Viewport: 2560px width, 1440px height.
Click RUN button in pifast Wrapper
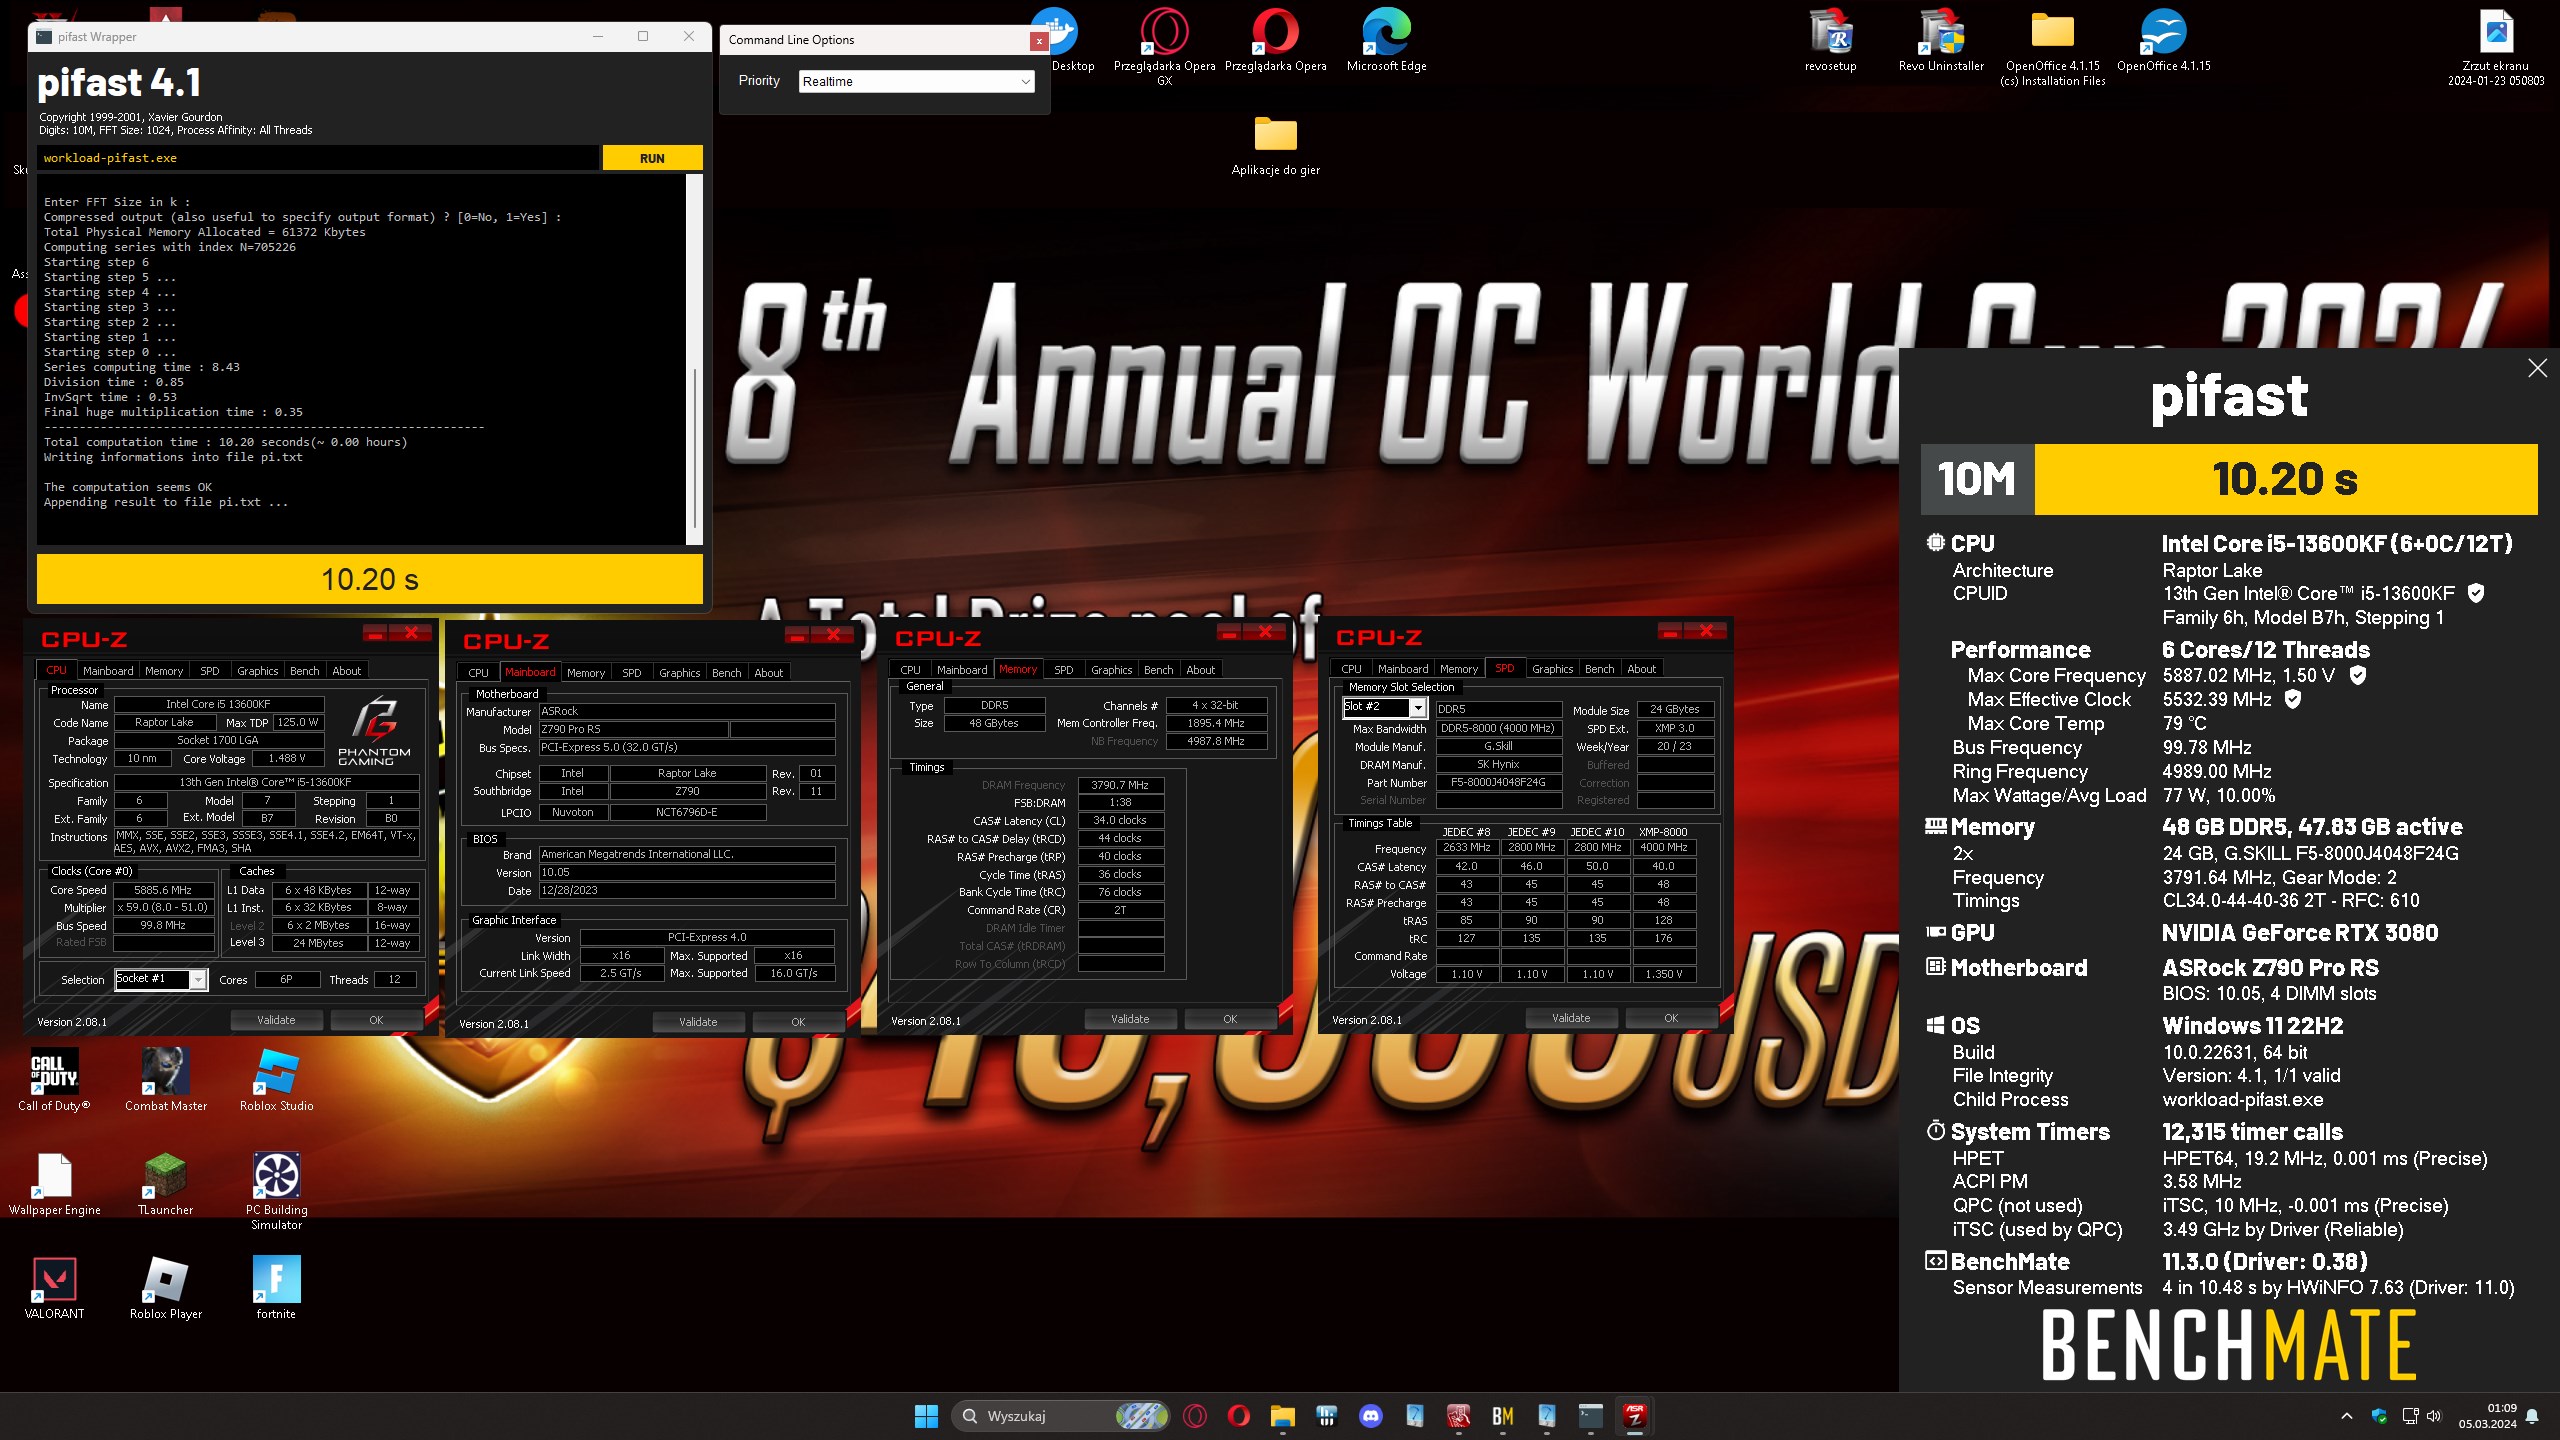click(x=652, y=158)
